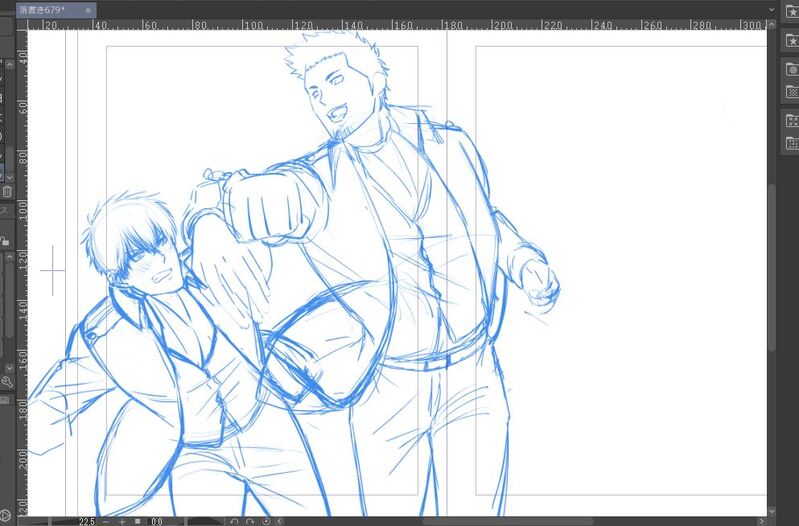Zoom in with the plus button

pyautogui.click(x=122, y=521)
